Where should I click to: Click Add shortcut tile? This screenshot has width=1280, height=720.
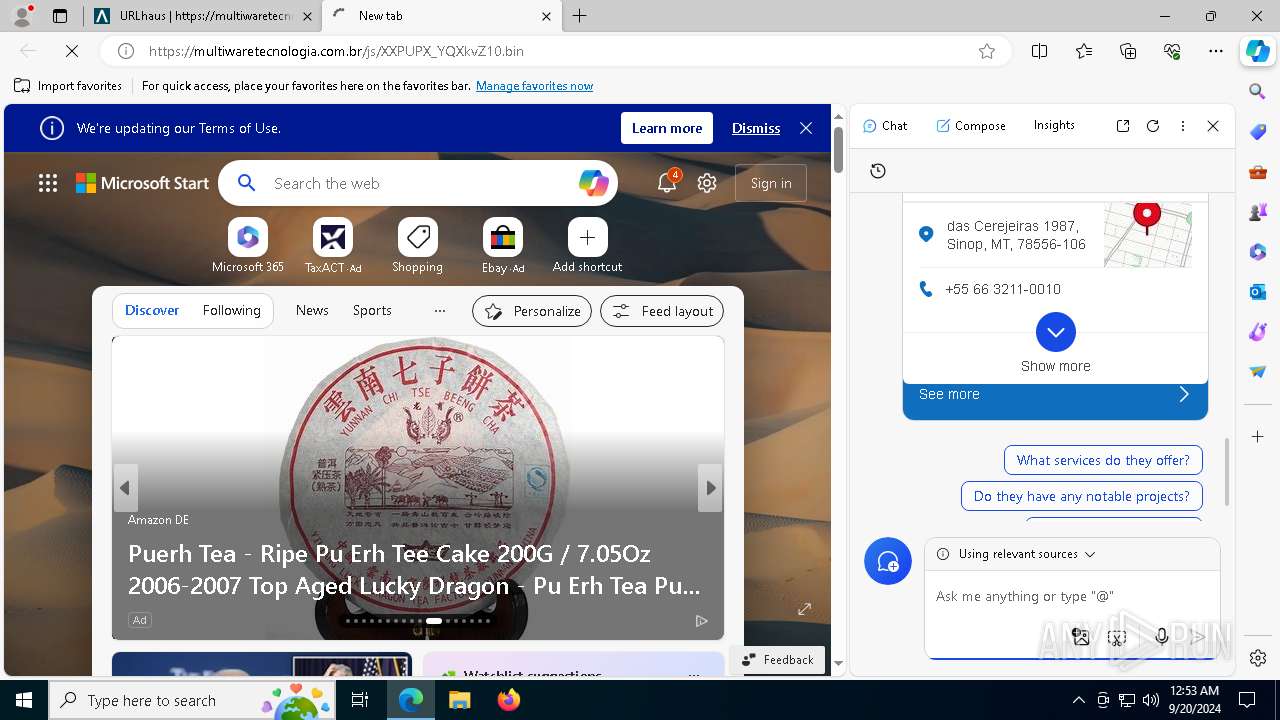coord(587,245)
